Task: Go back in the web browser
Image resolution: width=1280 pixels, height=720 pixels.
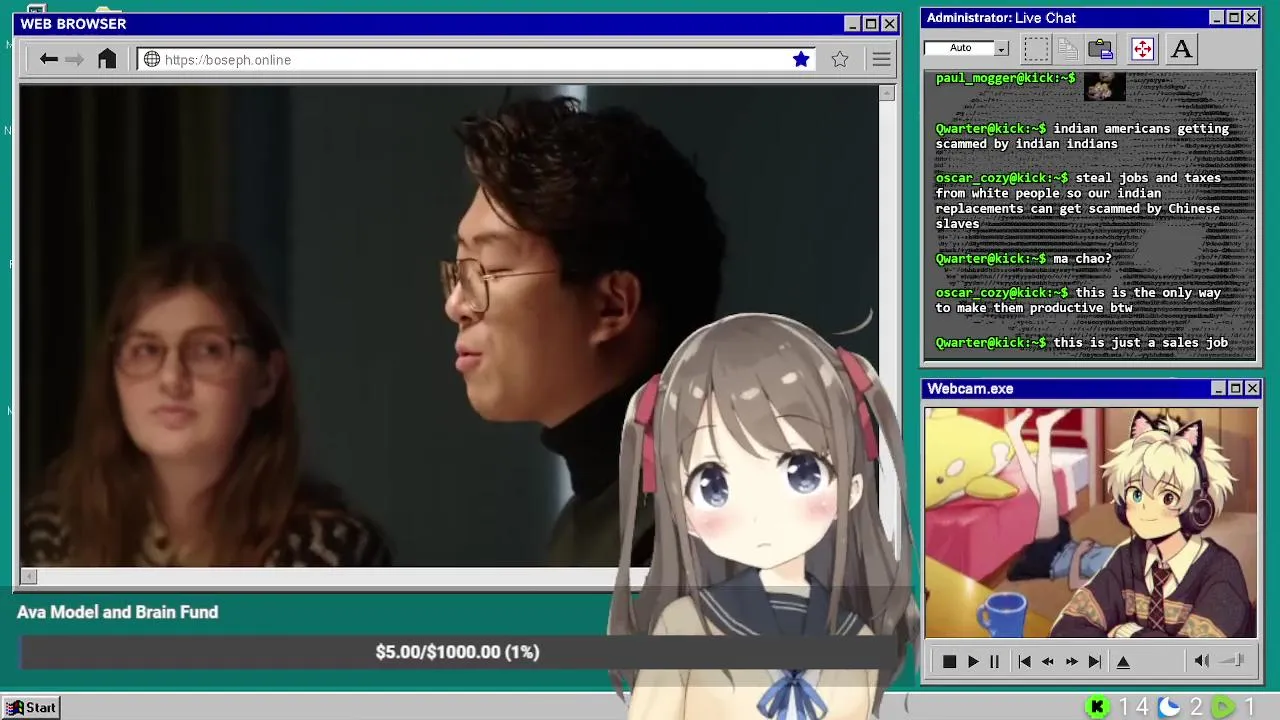Action: tap(48, 60)
